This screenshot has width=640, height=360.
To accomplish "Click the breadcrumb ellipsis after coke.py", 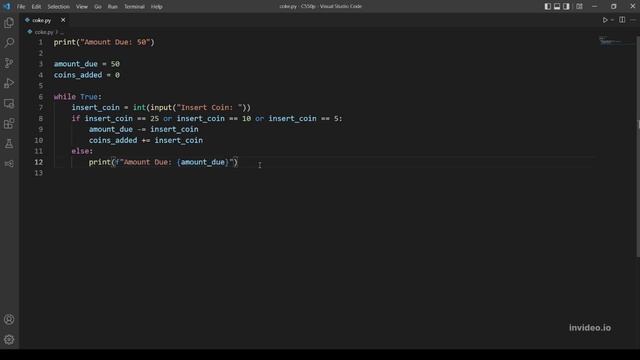I will tap(62, 32).
